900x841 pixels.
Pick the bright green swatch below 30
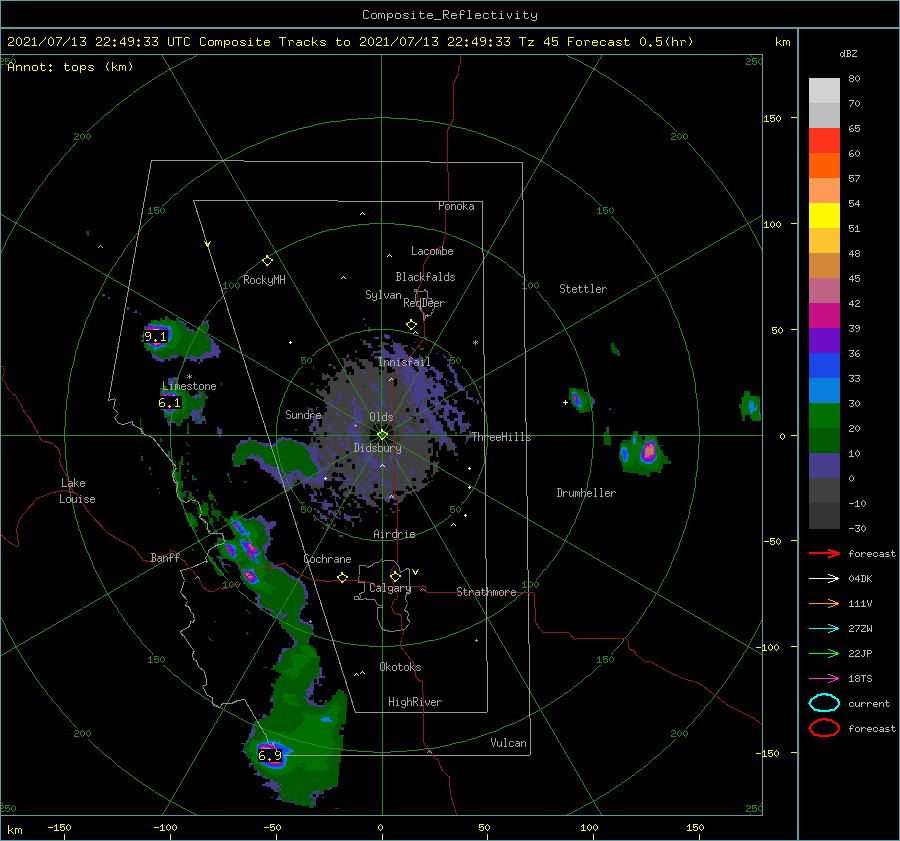tap(824, 415)
